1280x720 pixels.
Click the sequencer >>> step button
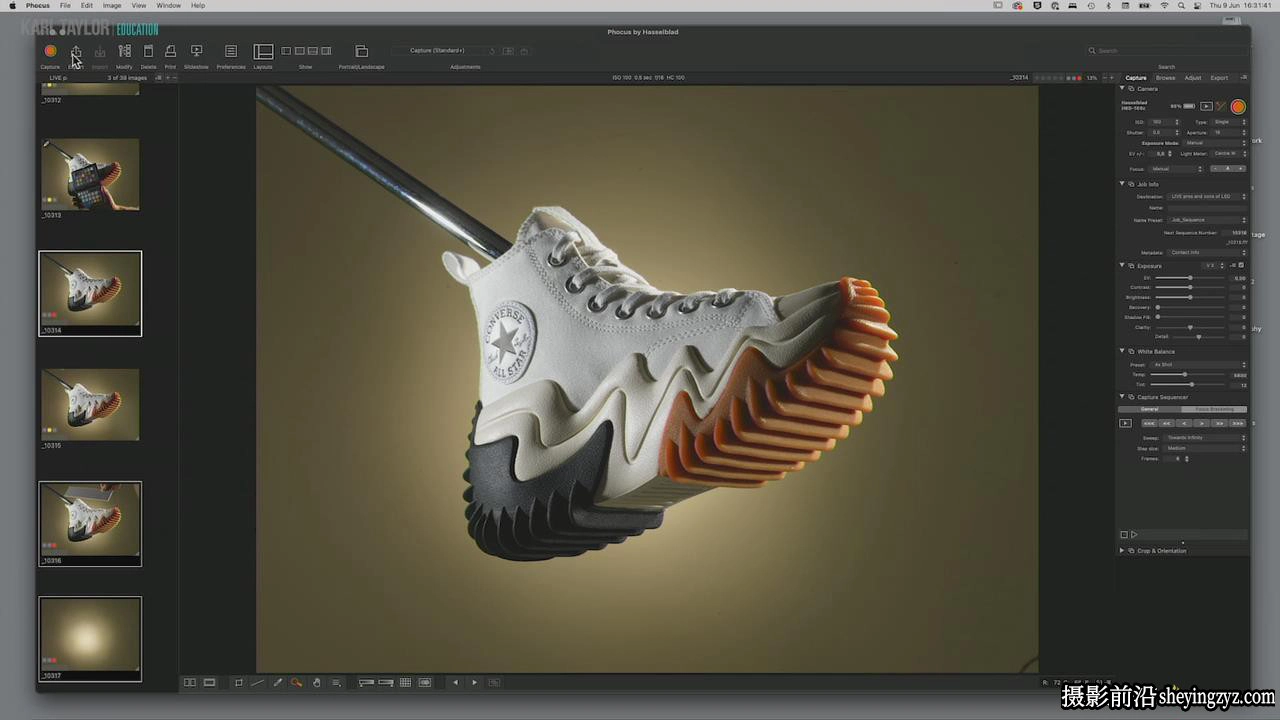point(1238,423)
